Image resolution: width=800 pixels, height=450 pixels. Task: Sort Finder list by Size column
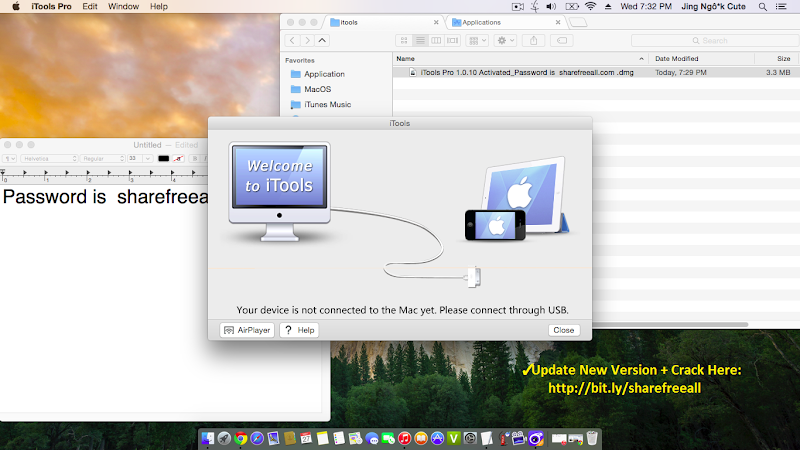(777, 59)
